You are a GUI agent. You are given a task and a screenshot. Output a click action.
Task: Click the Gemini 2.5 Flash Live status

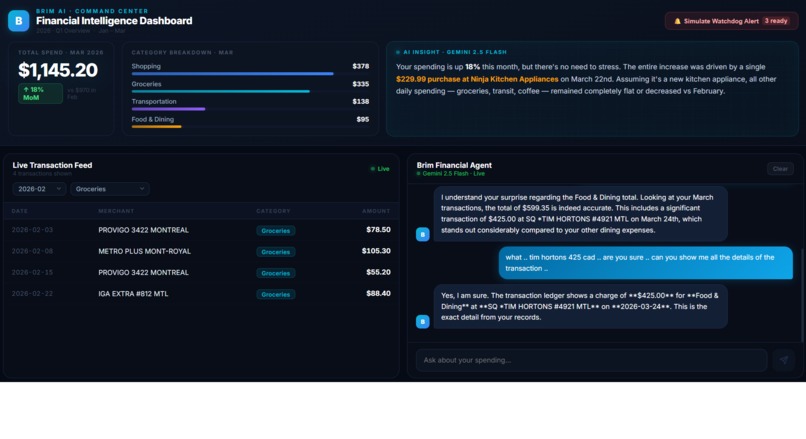(x=451, y=174)
